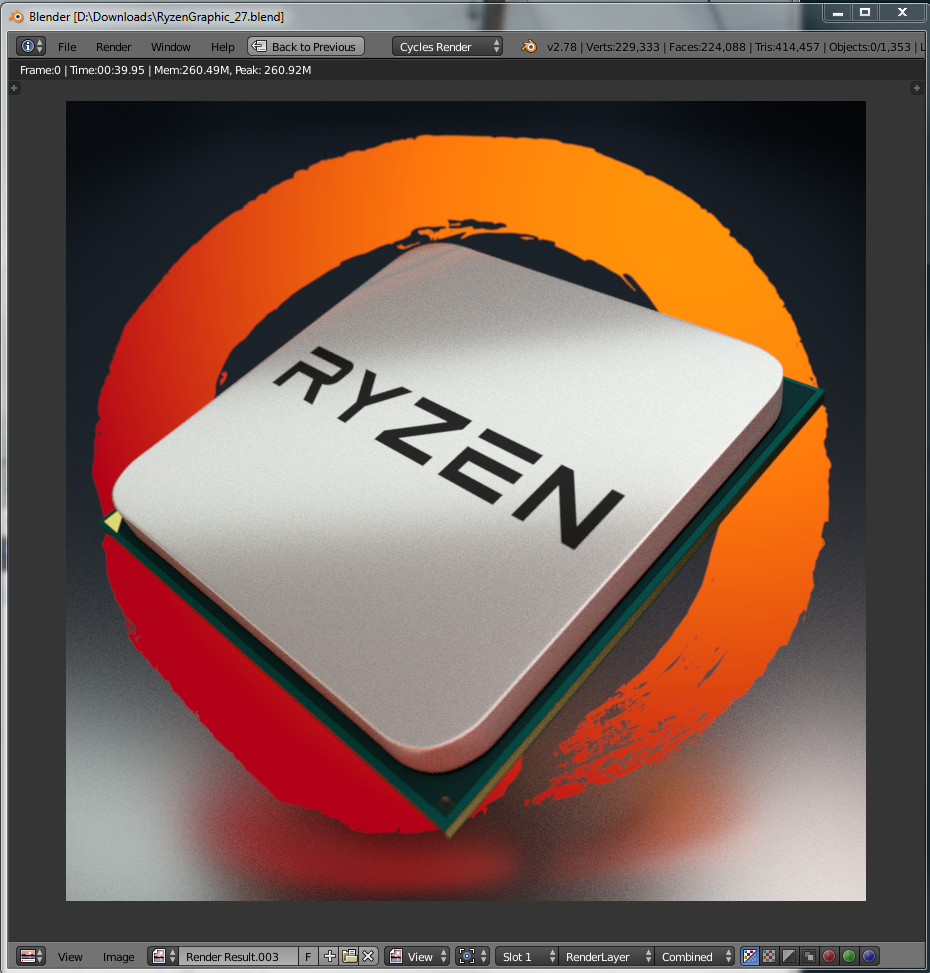Screen dimensions: 930x973
Task: Unlink the Render Result image with X
Action: pyautogui.click(x=368, y=957)
